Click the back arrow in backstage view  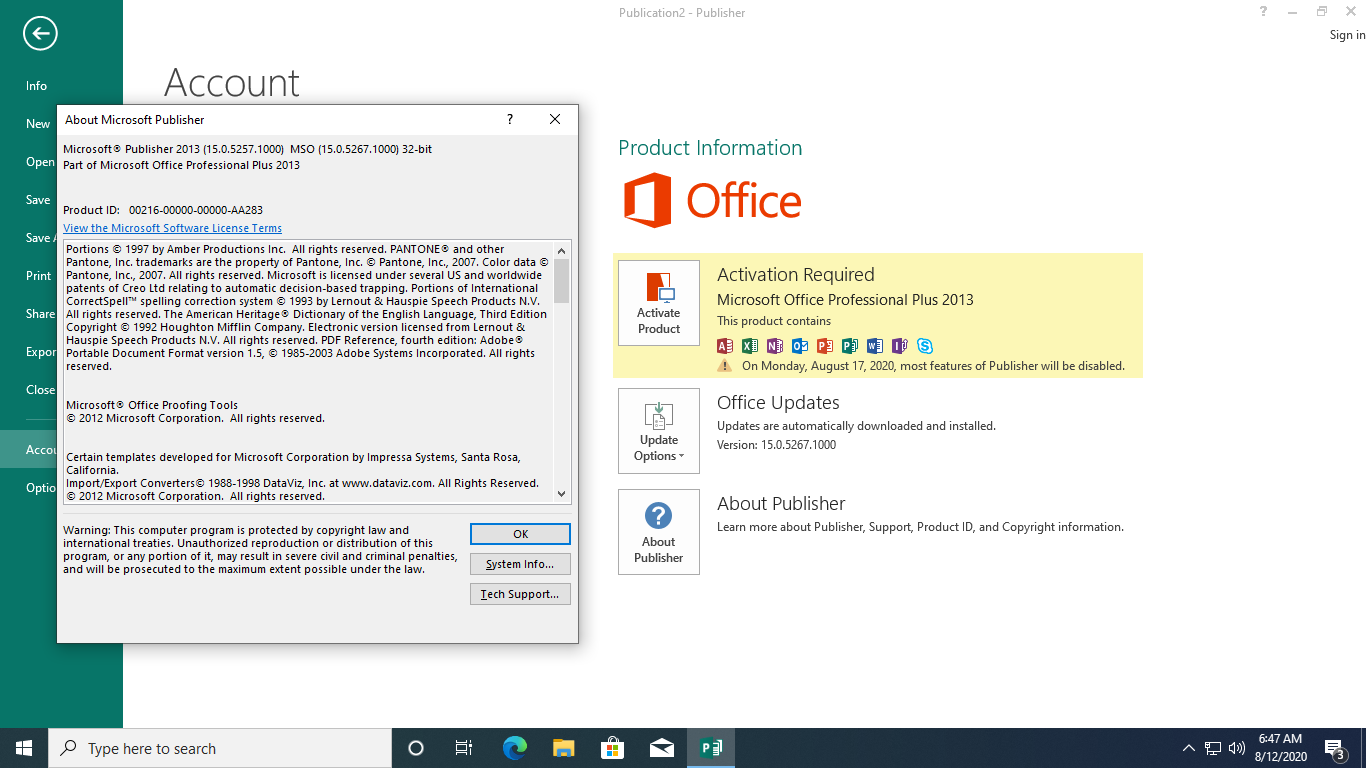tap(40, 34)
